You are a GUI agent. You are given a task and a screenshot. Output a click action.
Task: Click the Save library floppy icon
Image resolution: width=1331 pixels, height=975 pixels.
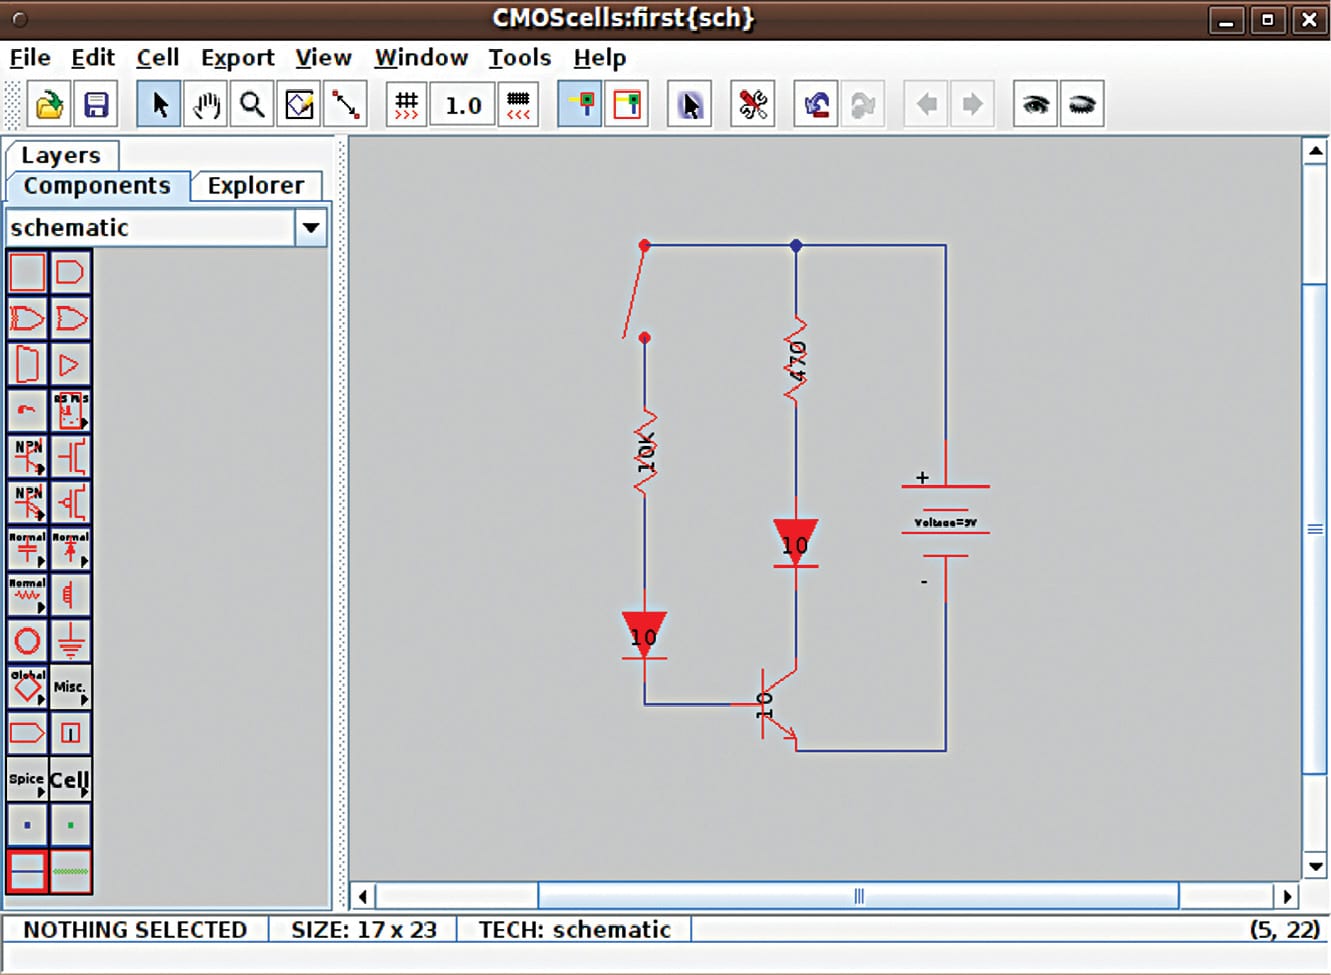(96, 105)
